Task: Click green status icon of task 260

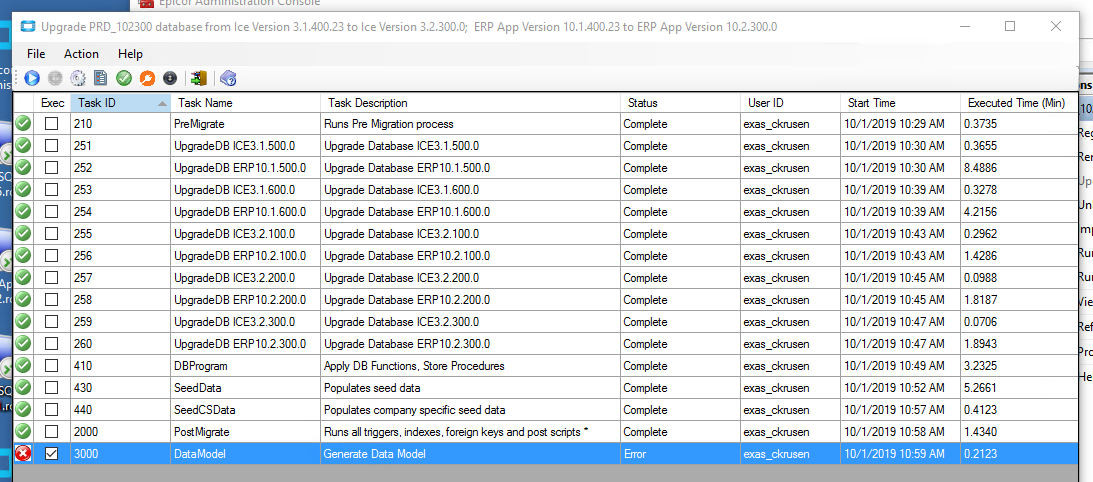Action: point(24,344)
